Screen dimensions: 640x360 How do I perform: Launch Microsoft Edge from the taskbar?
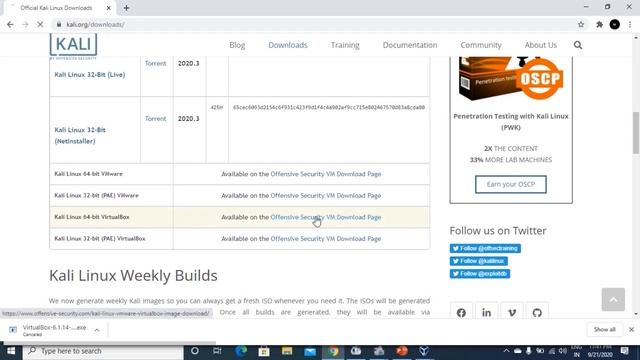click(x=241, y=351)
